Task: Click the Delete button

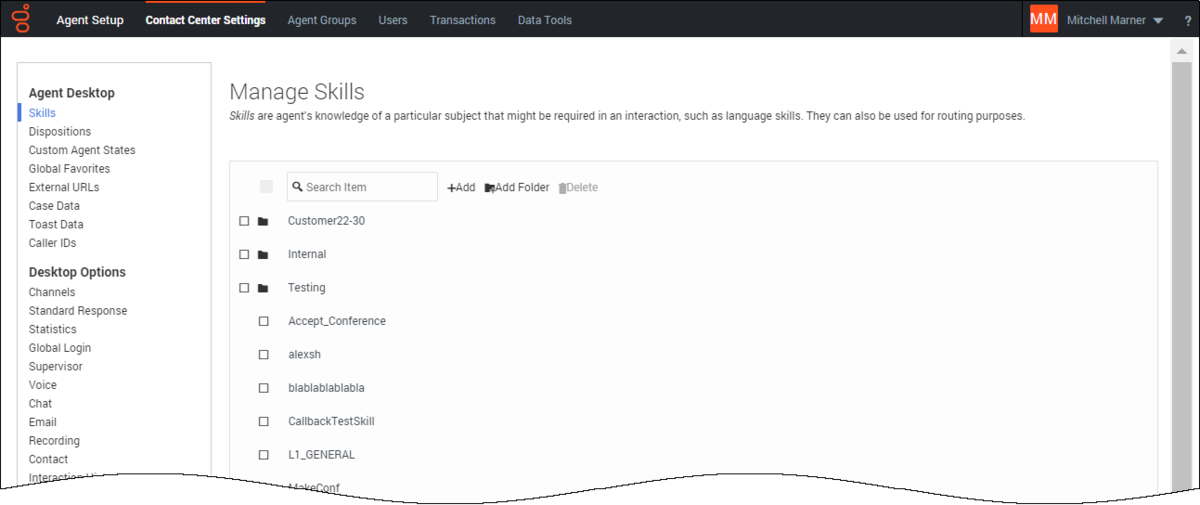Action: pos(578,187)
